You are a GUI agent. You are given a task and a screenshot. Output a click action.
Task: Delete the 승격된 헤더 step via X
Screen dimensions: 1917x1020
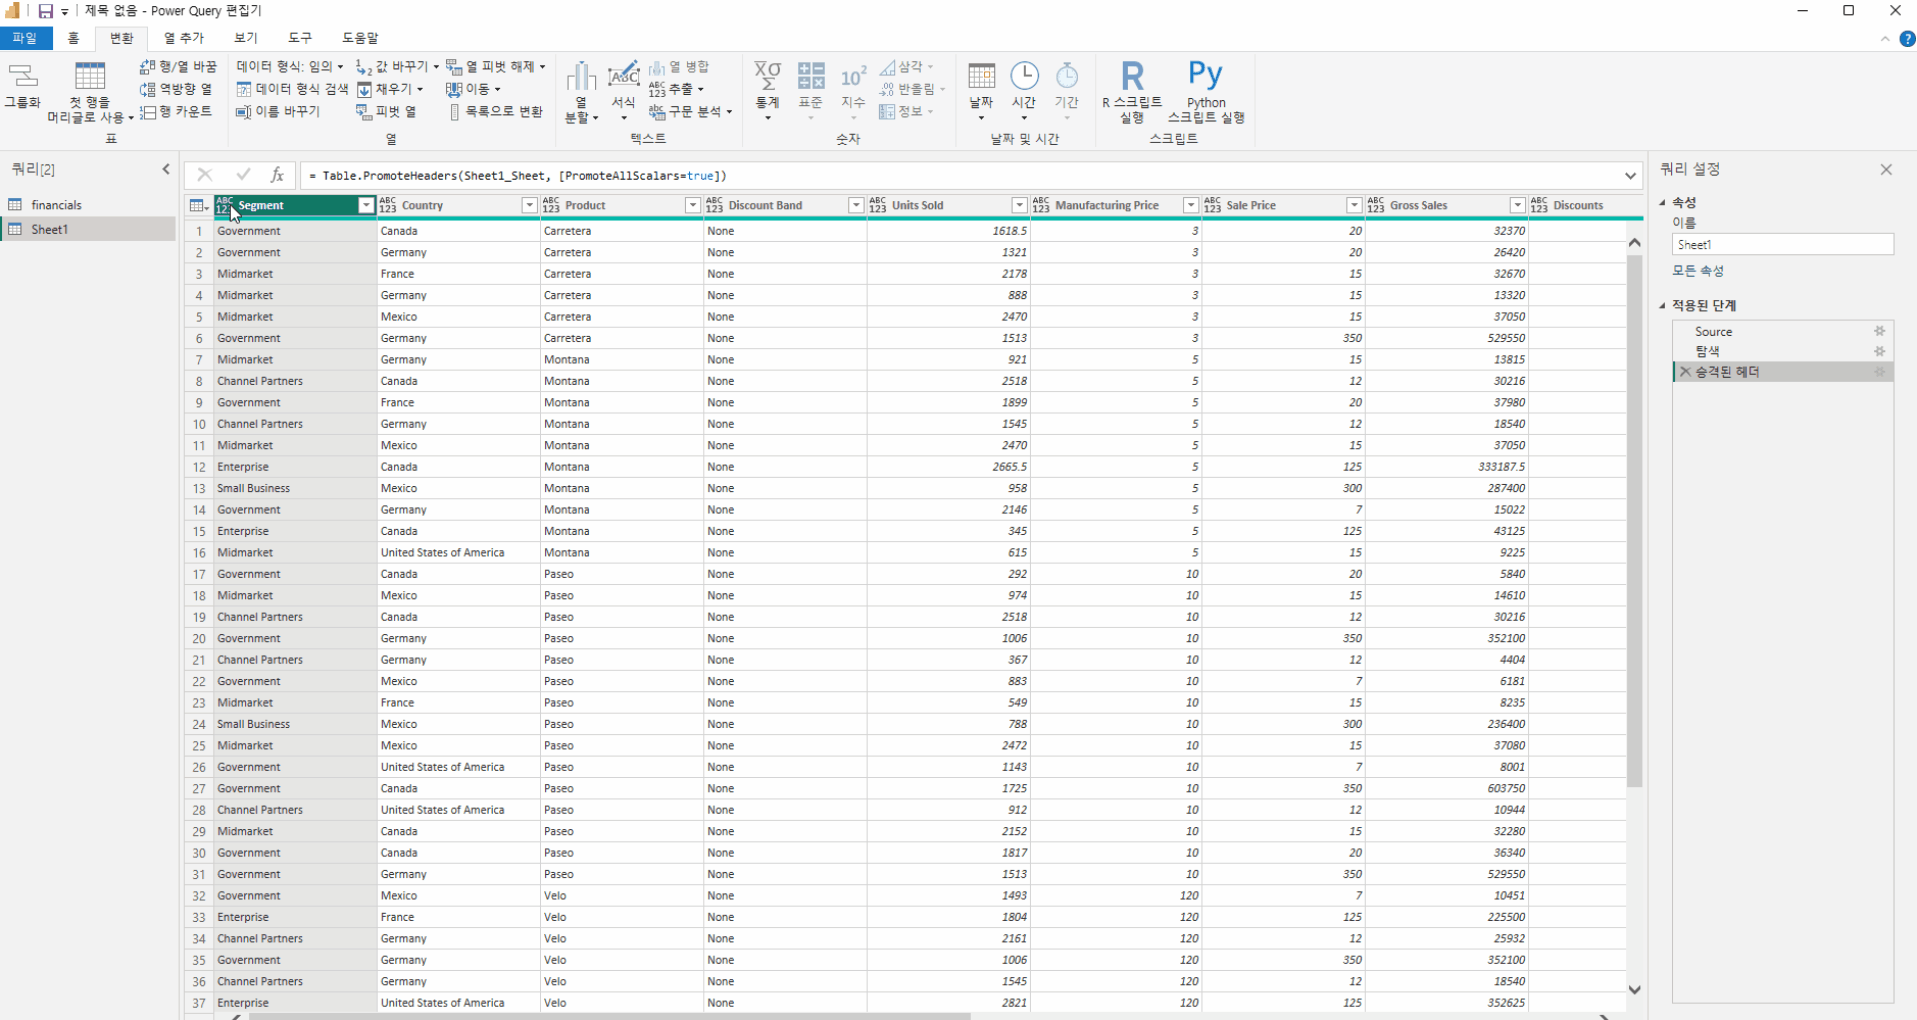coord(1685,372)
